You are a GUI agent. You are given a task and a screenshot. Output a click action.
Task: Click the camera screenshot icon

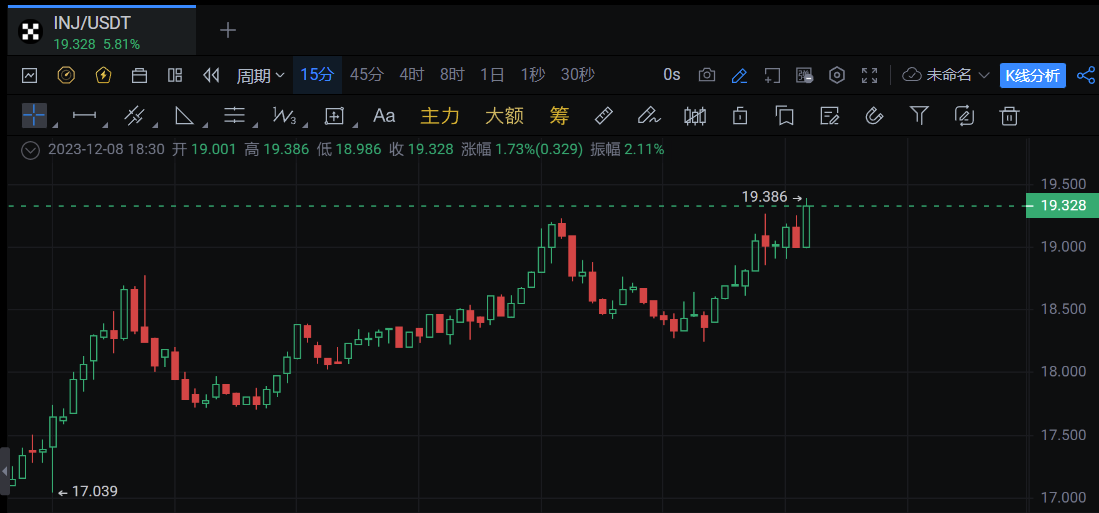(x=707, y=75)
